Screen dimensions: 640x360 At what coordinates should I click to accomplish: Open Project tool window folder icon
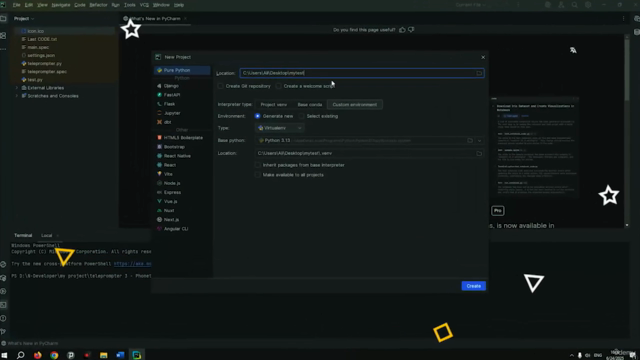pyautogui.click(x=3, y=19)
